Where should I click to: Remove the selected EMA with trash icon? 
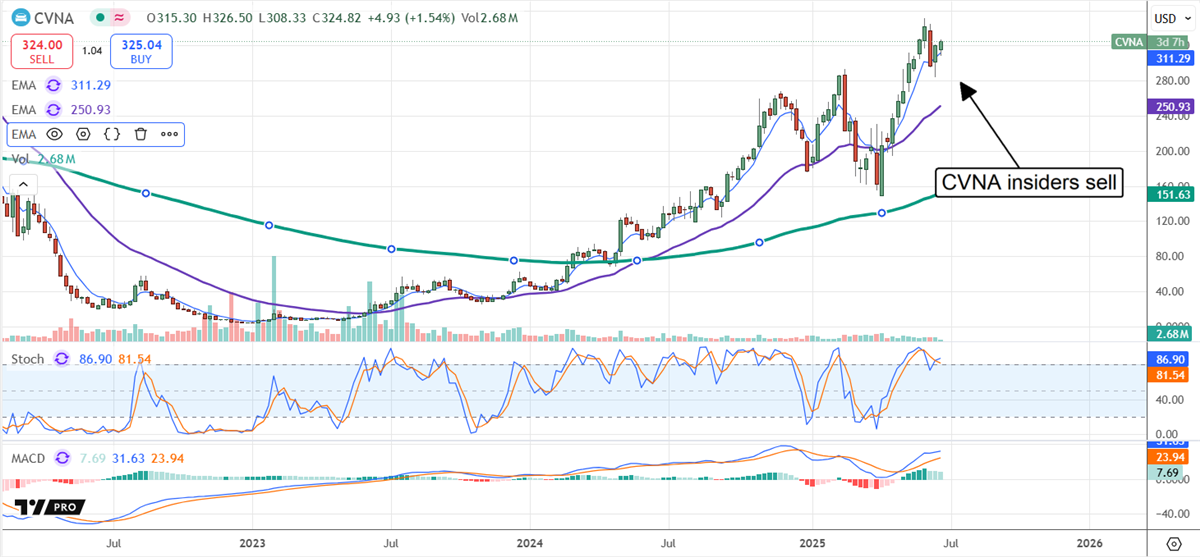coord(141,134)
